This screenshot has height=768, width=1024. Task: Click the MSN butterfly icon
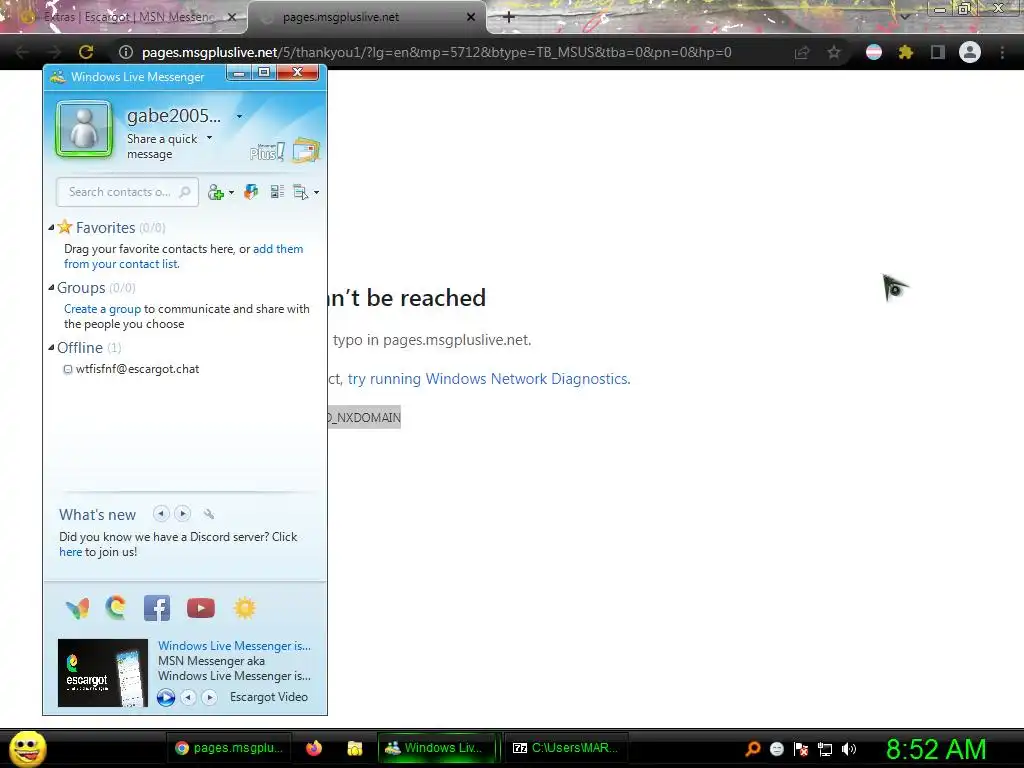[78, 609]
